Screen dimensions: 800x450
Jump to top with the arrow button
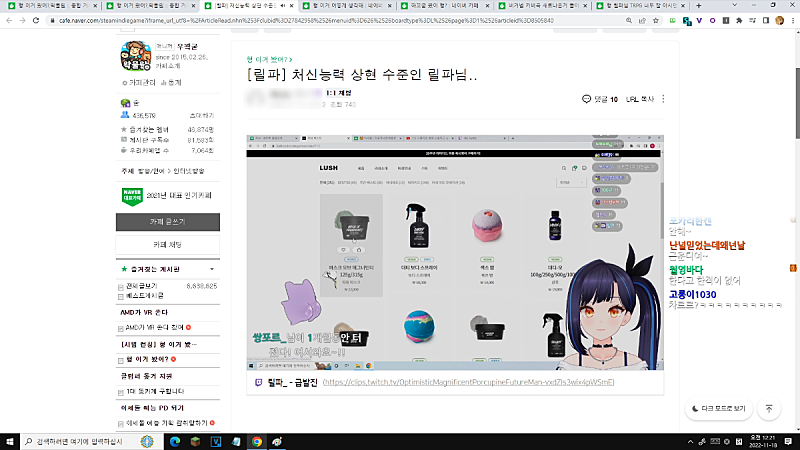click(769, 409)
